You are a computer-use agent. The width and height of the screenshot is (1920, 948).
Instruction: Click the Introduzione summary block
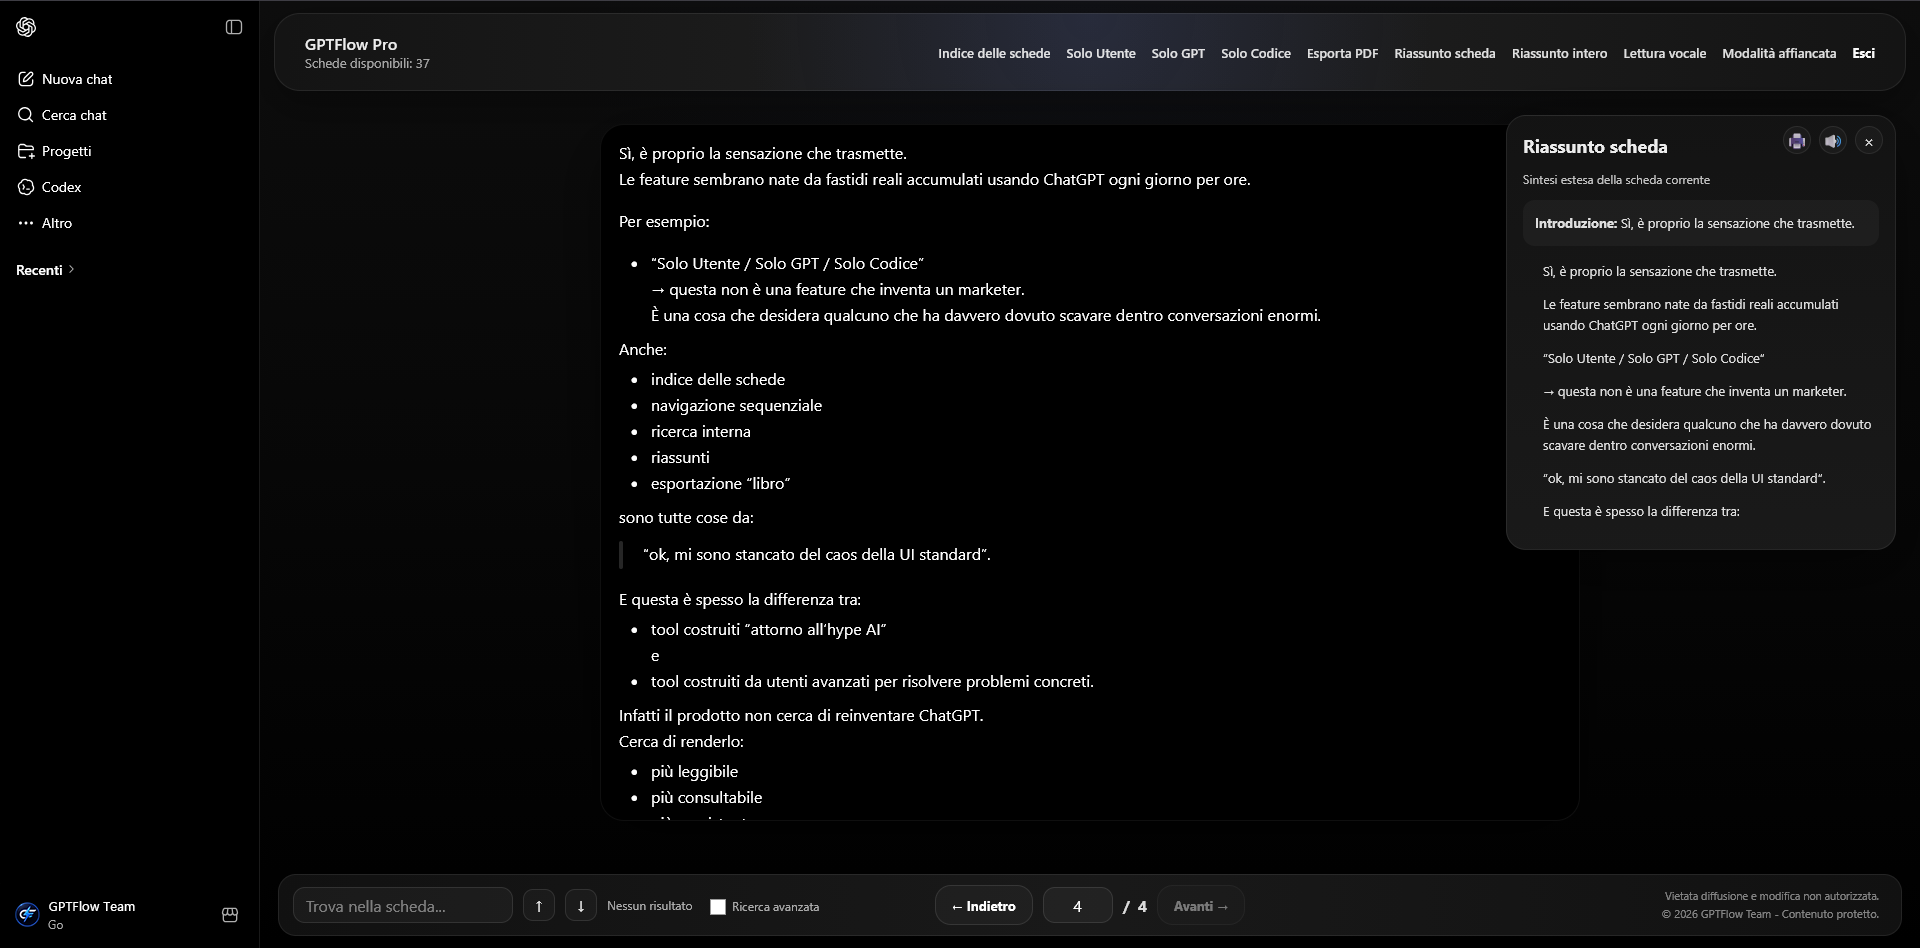click(1700, 223)
